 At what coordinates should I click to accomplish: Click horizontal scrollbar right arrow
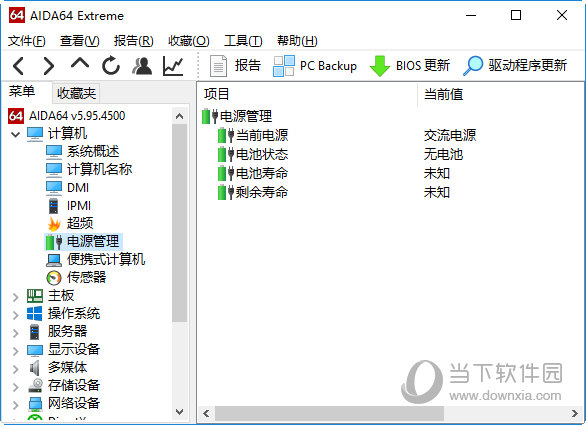[575, 413]
